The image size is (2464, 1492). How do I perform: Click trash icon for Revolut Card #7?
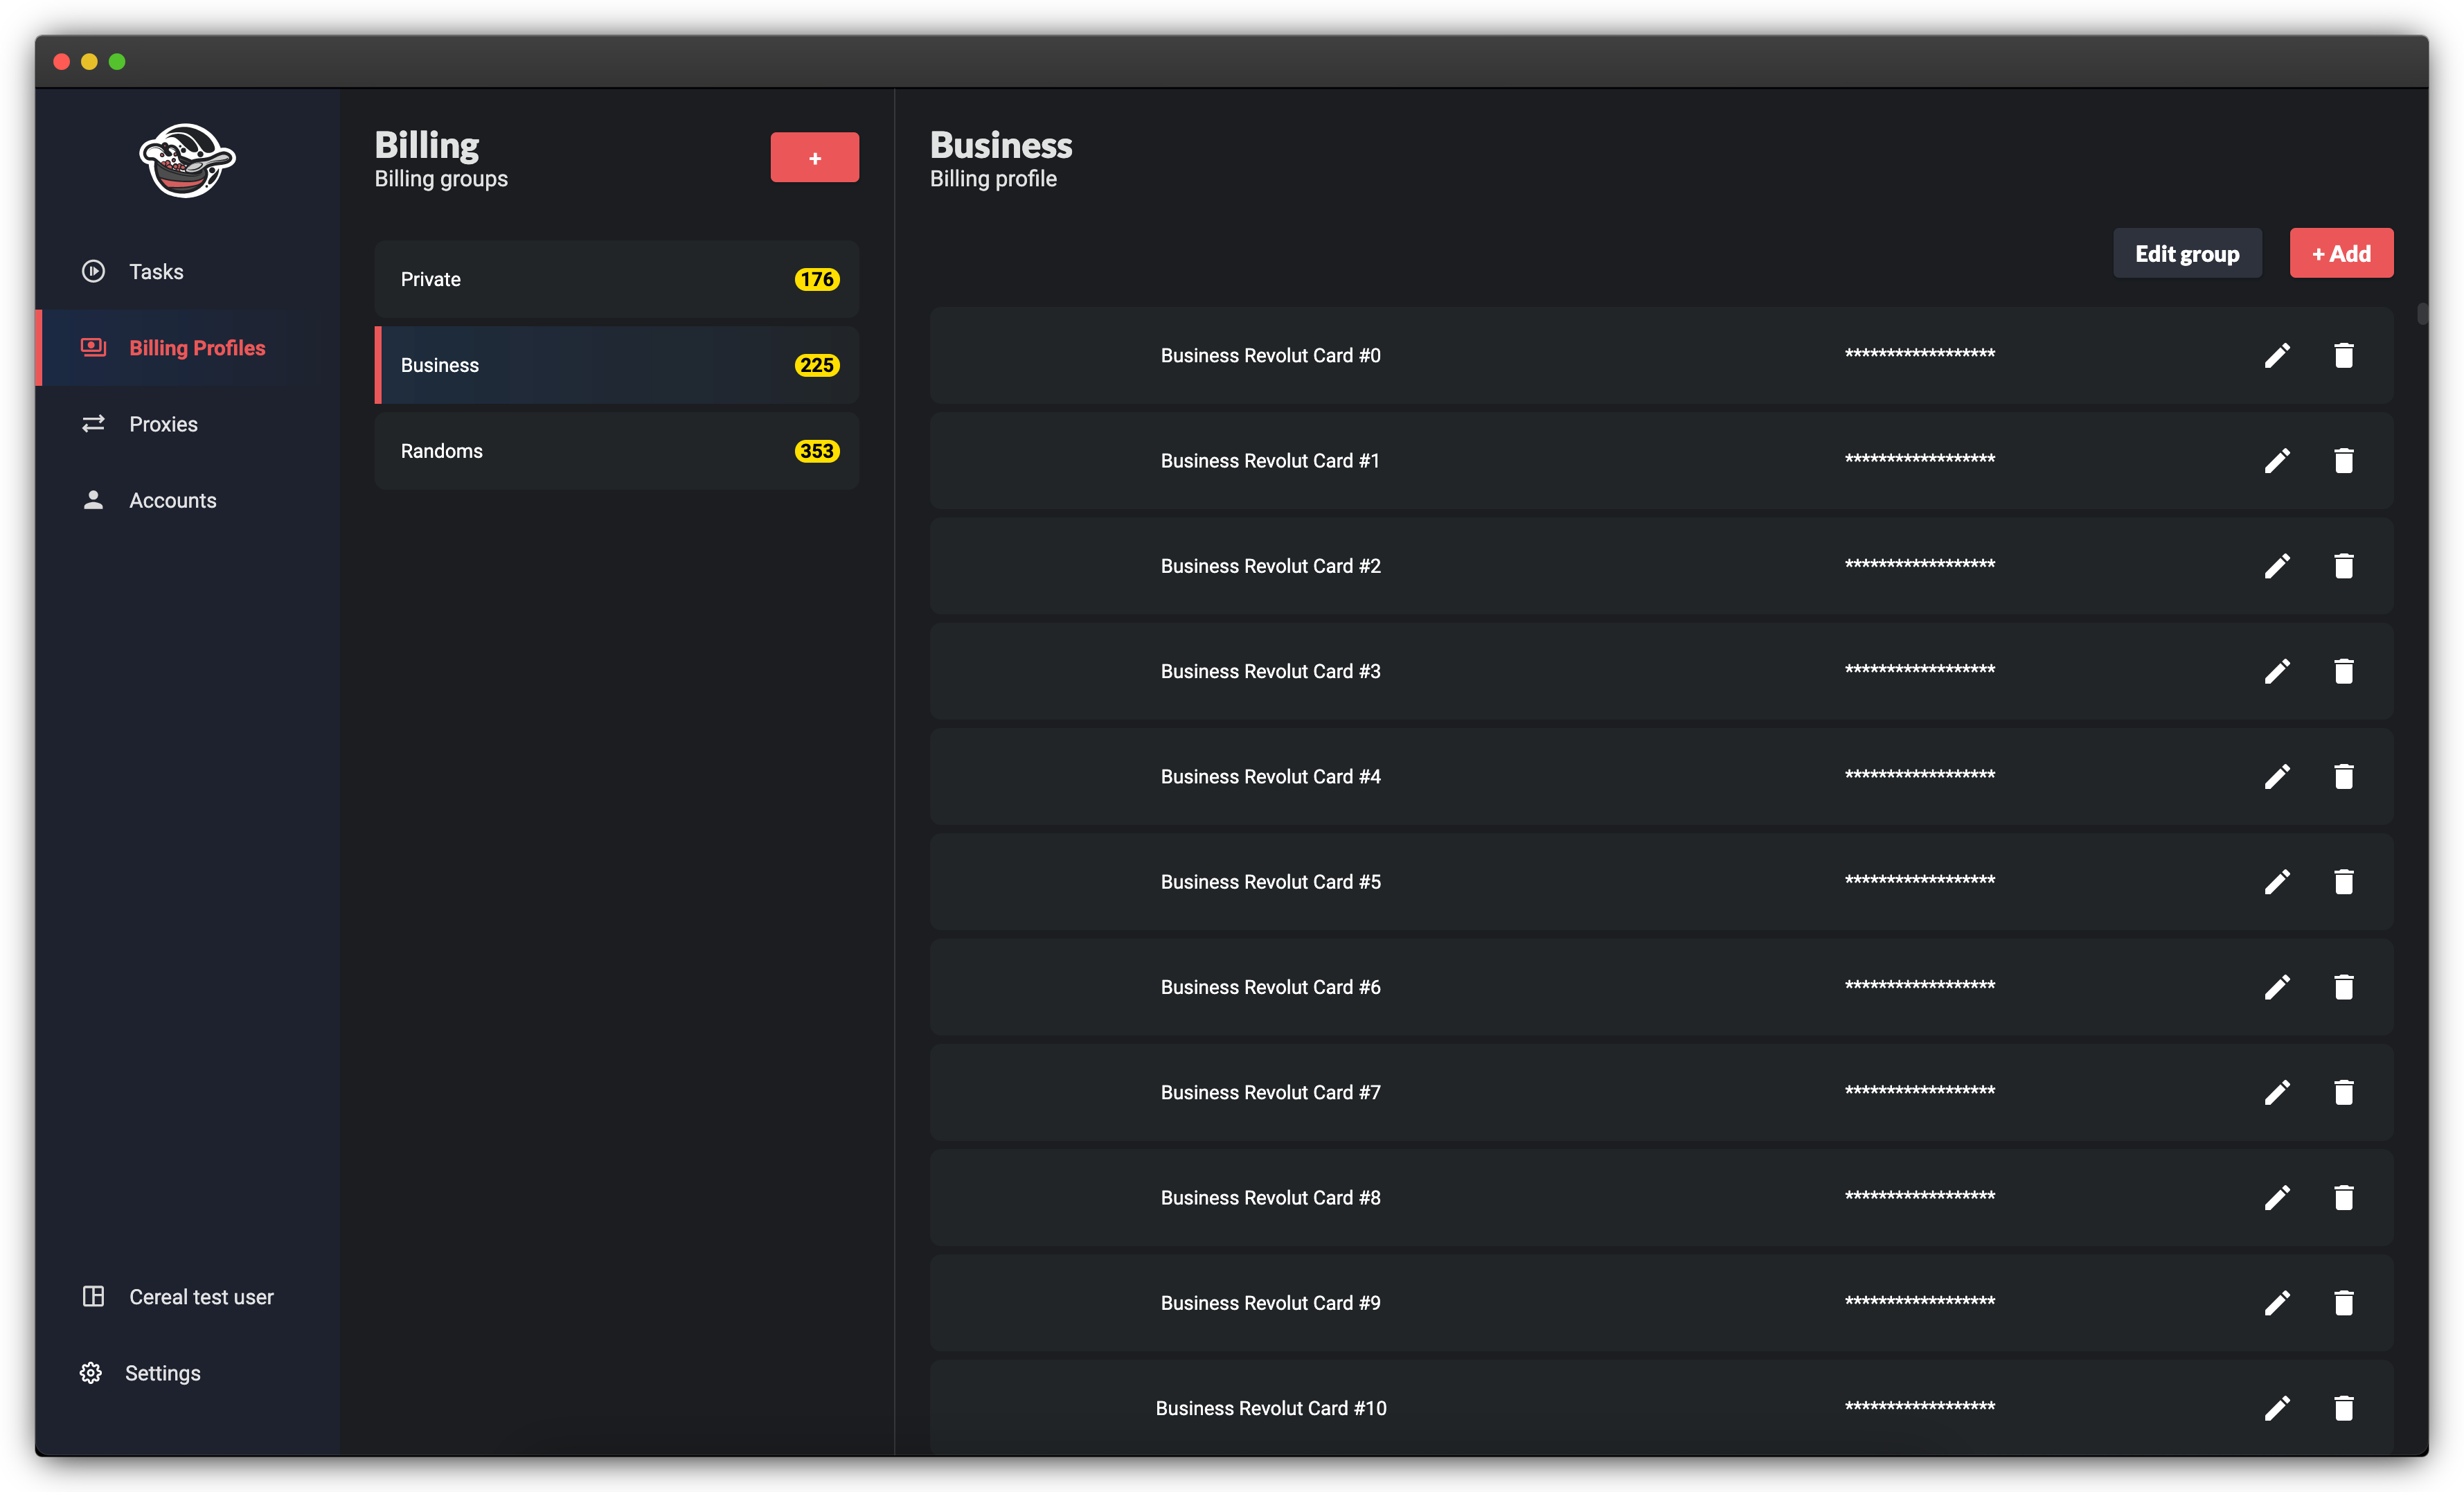(2343, 1092)
